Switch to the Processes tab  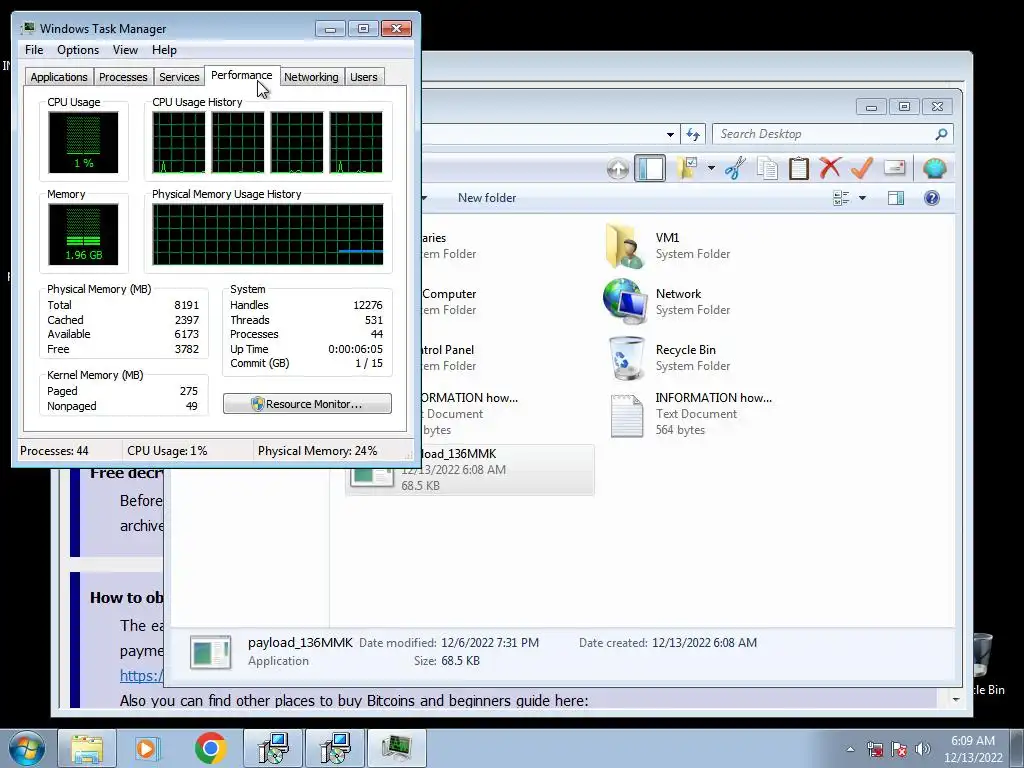tap(123, 77)
